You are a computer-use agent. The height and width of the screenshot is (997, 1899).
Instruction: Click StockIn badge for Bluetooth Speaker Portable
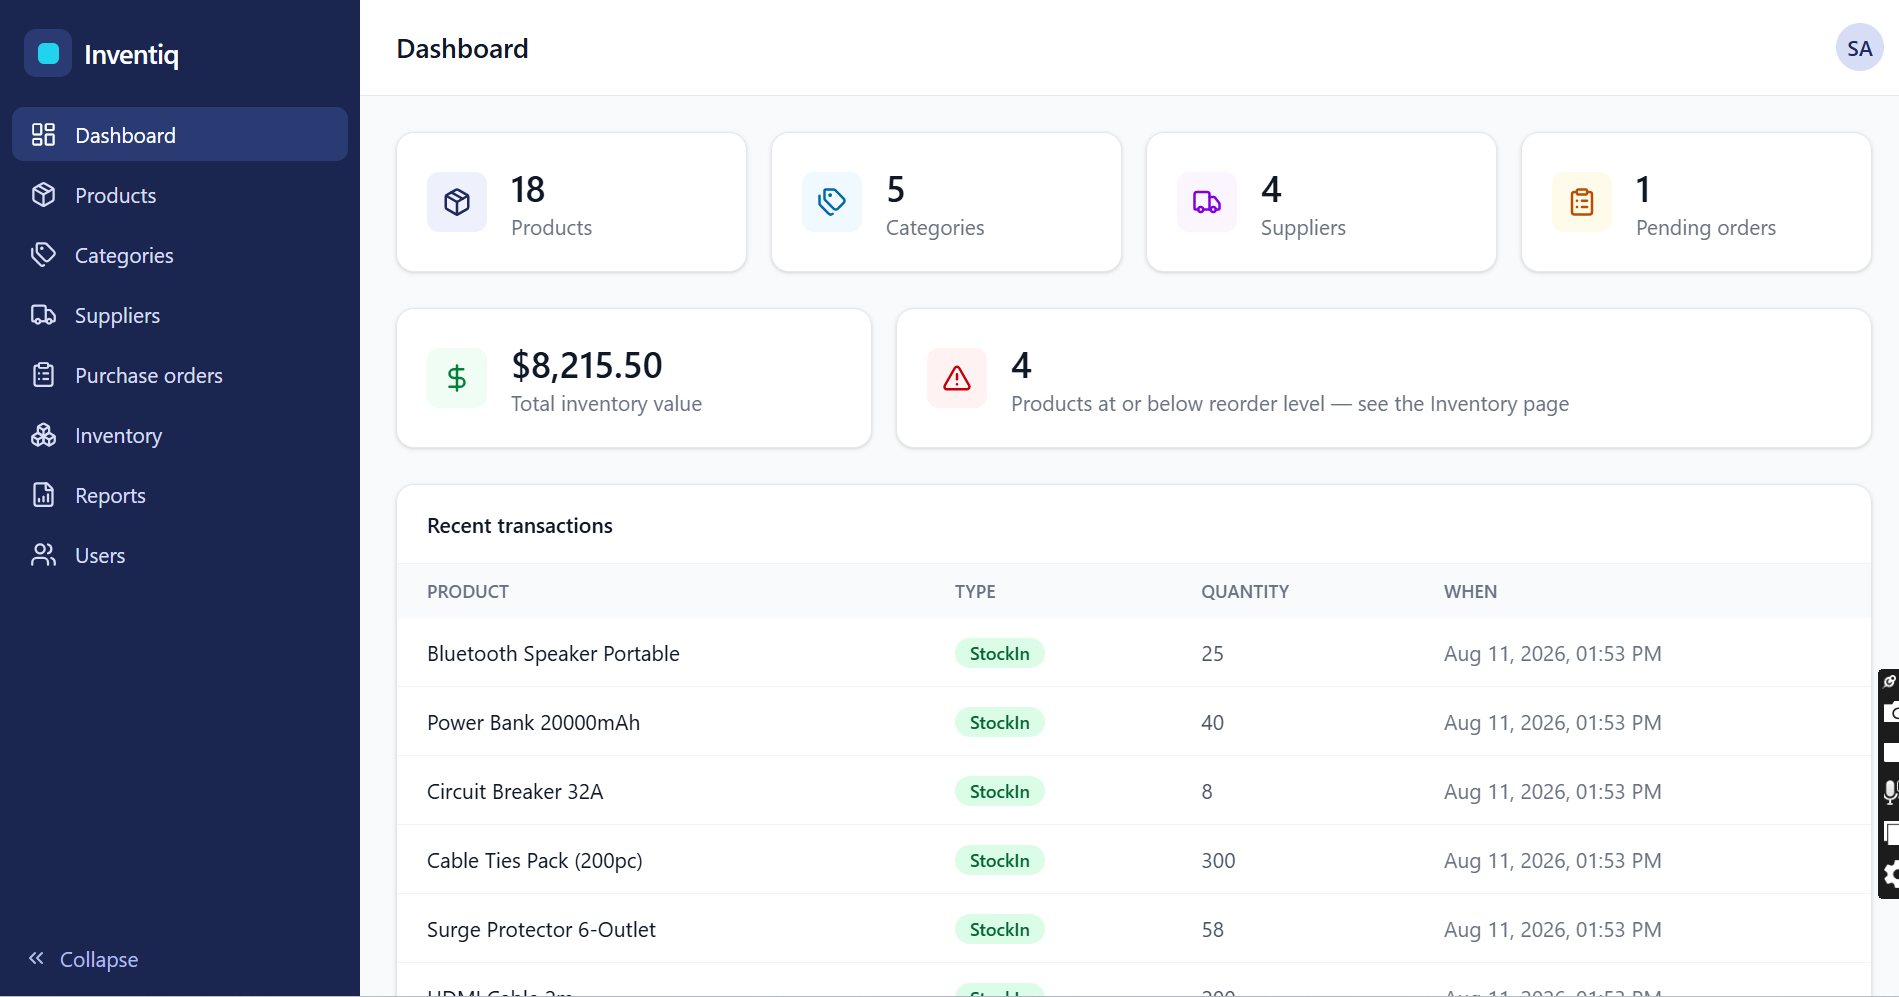[999, 653]
